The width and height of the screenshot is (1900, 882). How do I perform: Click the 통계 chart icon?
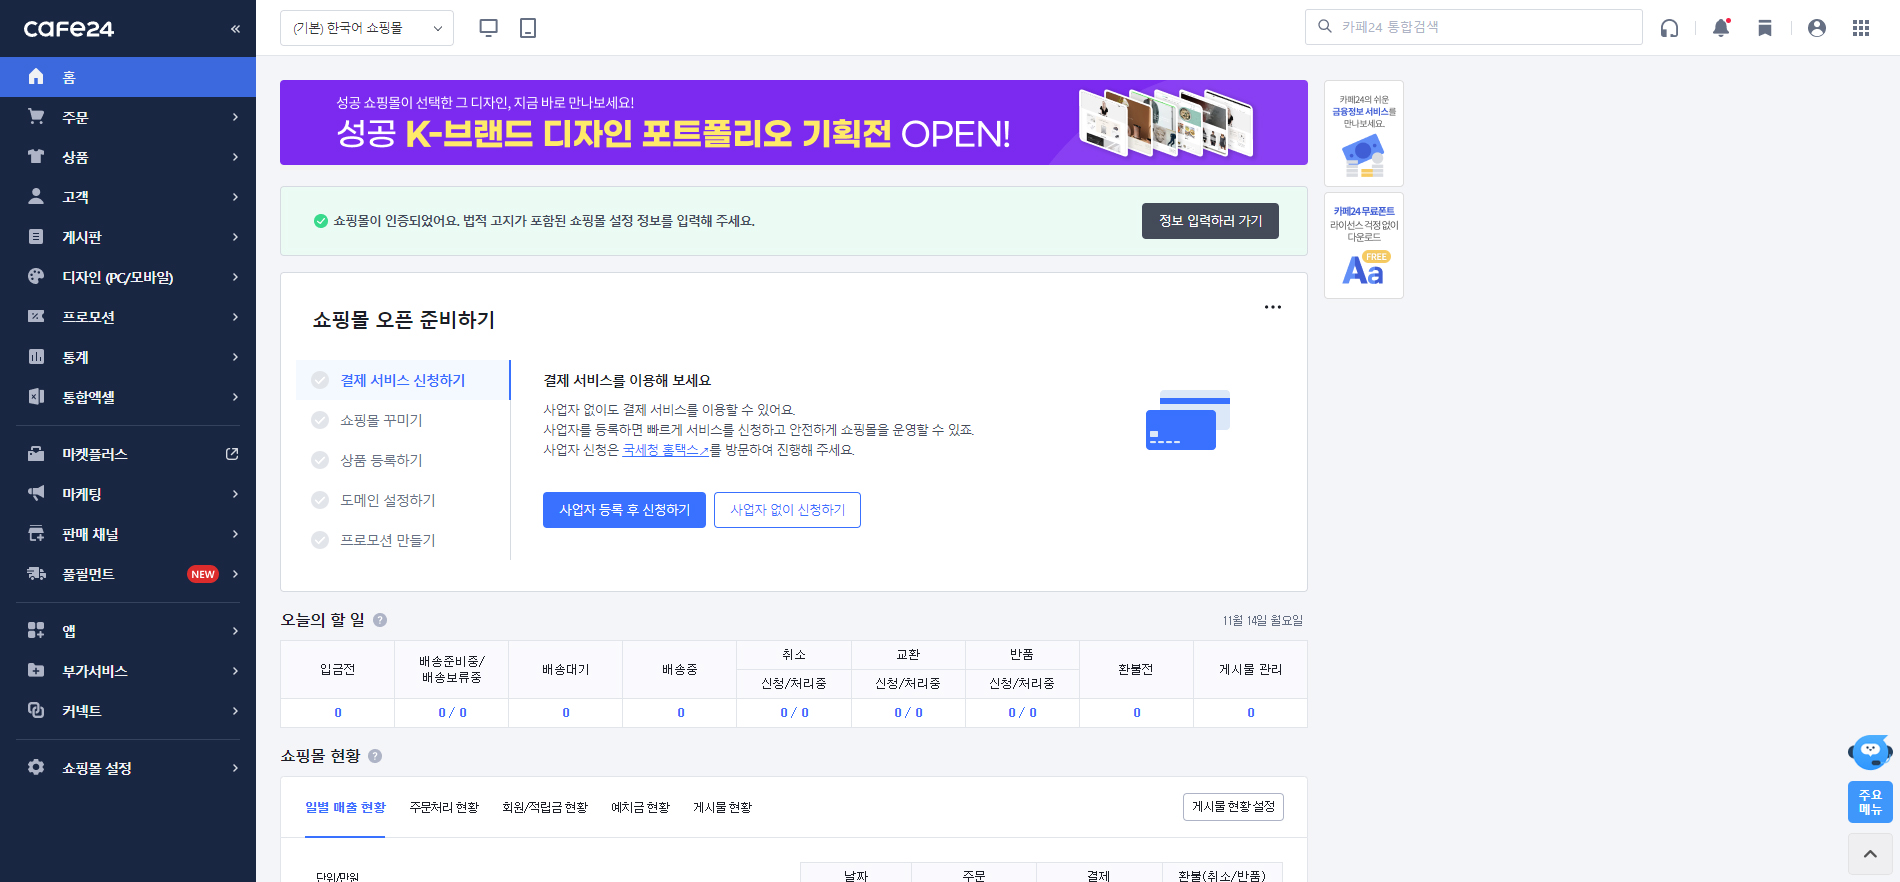pyautogui.click(x=36, y=356)
